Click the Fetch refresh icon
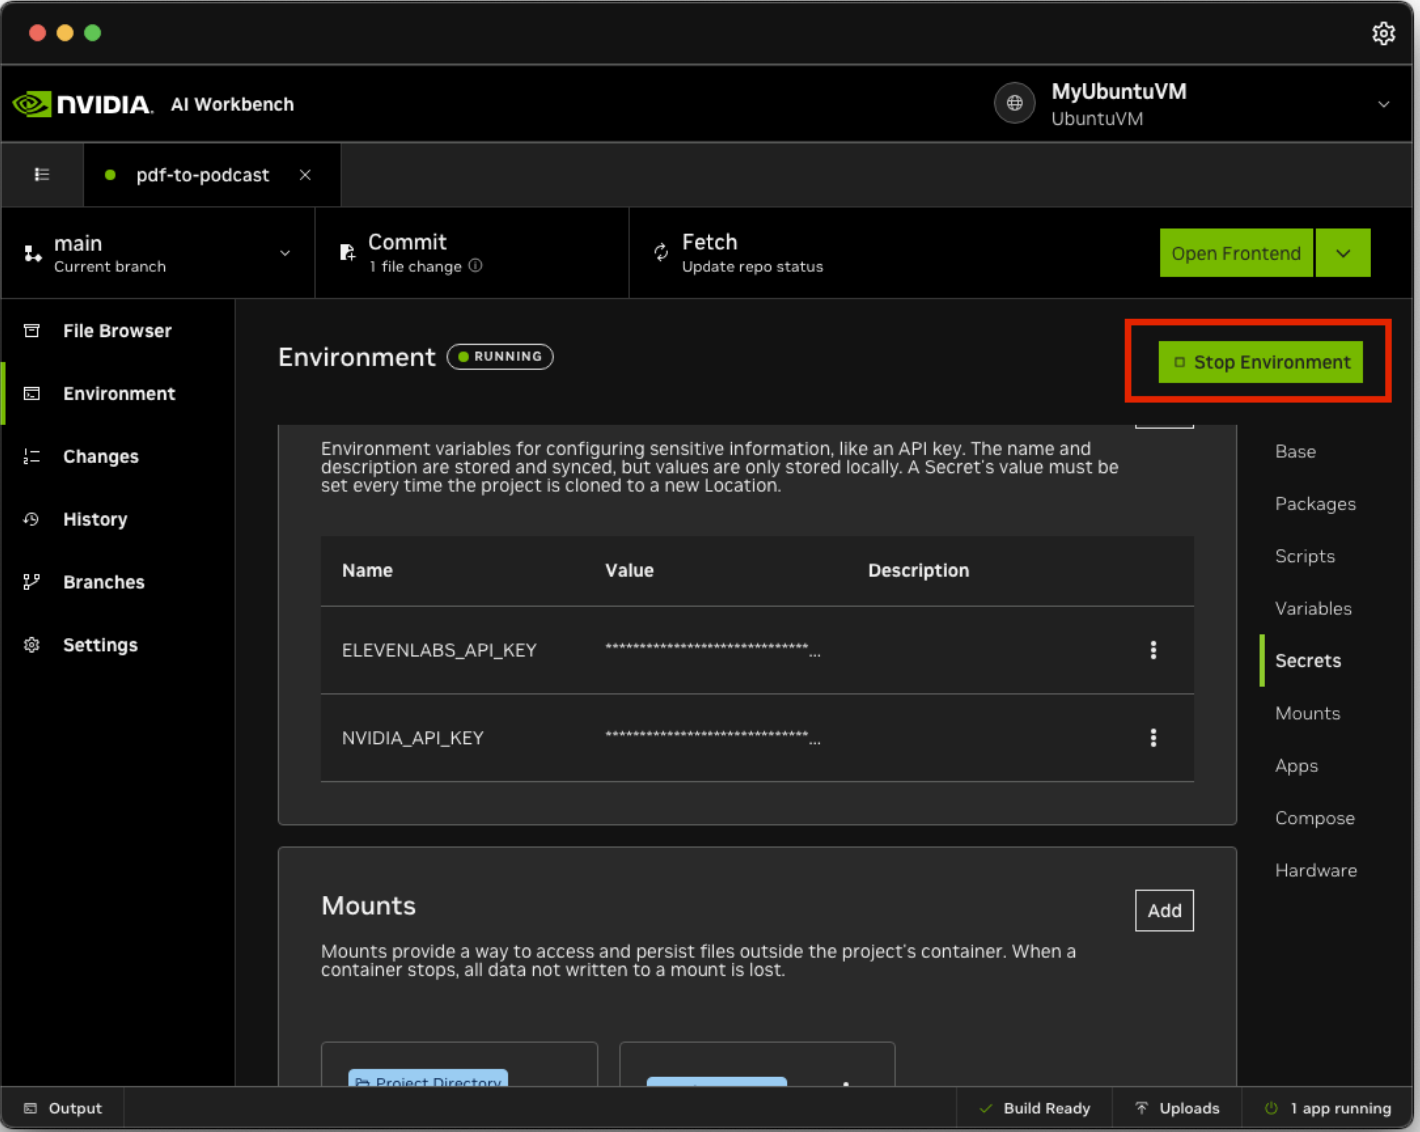Image resolution: width=1420 pixels, height=1132 pixels. pyautogui.click(x=661, y=253)
